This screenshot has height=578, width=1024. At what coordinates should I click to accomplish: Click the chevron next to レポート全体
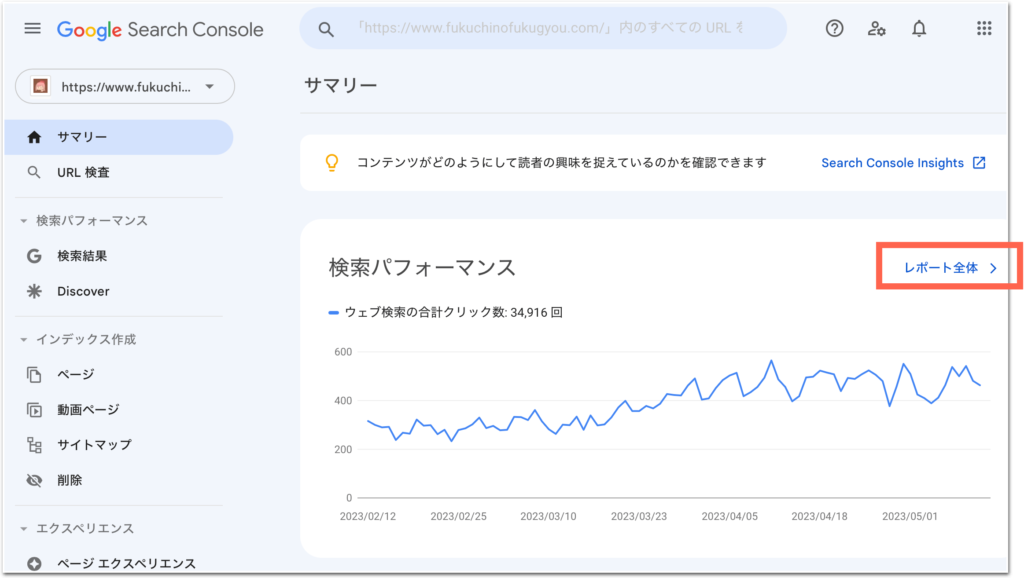(993, 268)
